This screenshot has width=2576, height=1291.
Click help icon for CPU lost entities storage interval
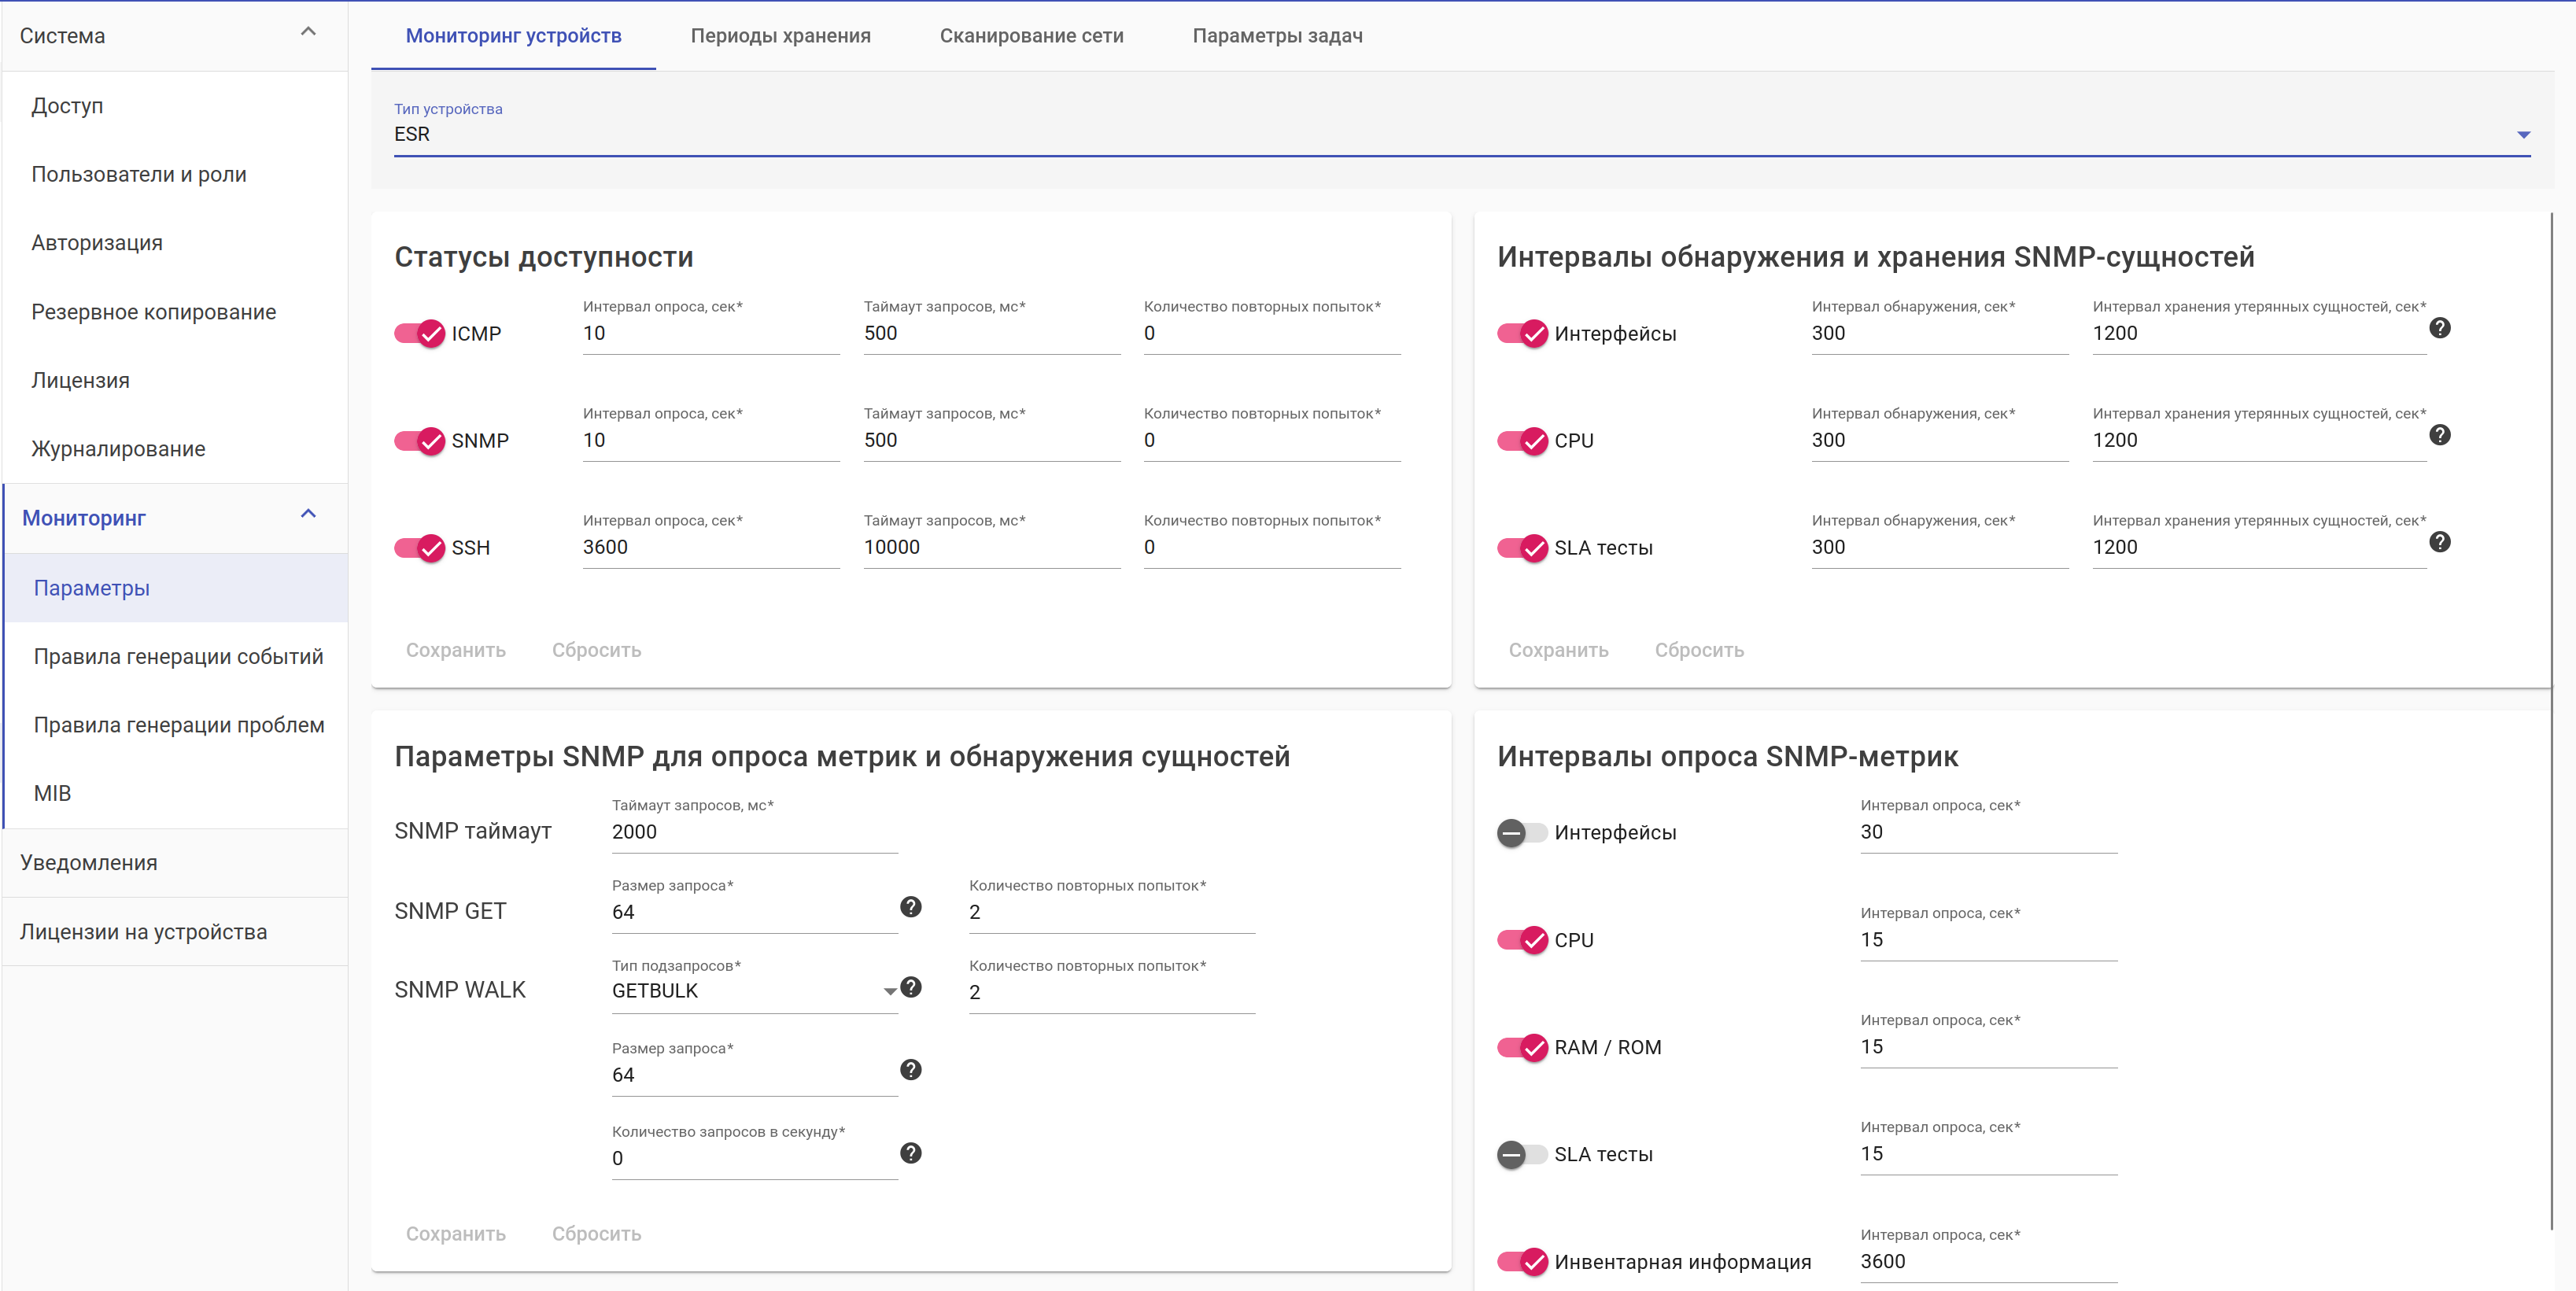(2439, 435)
